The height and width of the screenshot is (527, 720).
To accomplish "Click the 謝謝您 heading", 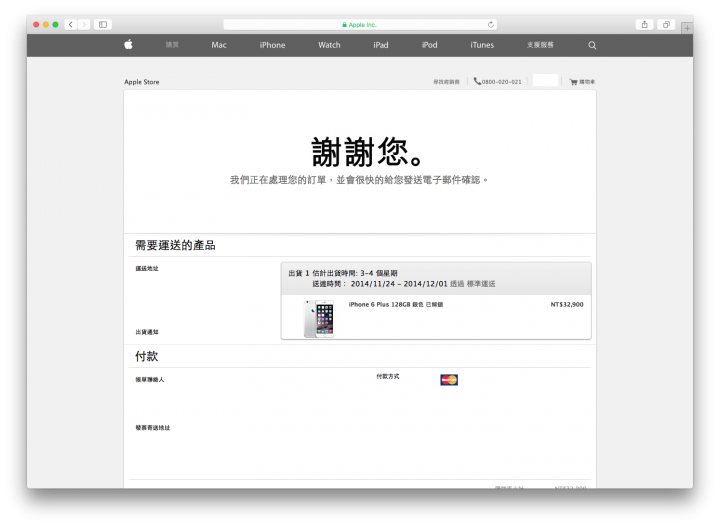I will [x=367, y=152].
